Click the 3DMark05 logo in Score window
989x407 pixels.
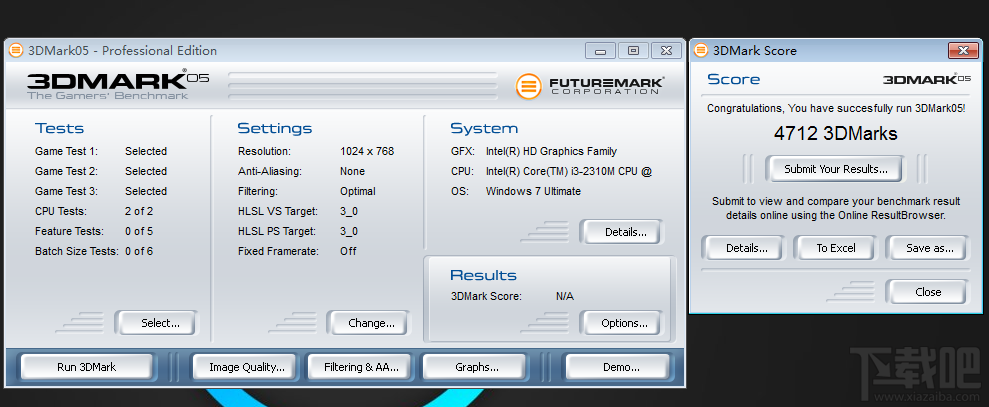point(927,80)
